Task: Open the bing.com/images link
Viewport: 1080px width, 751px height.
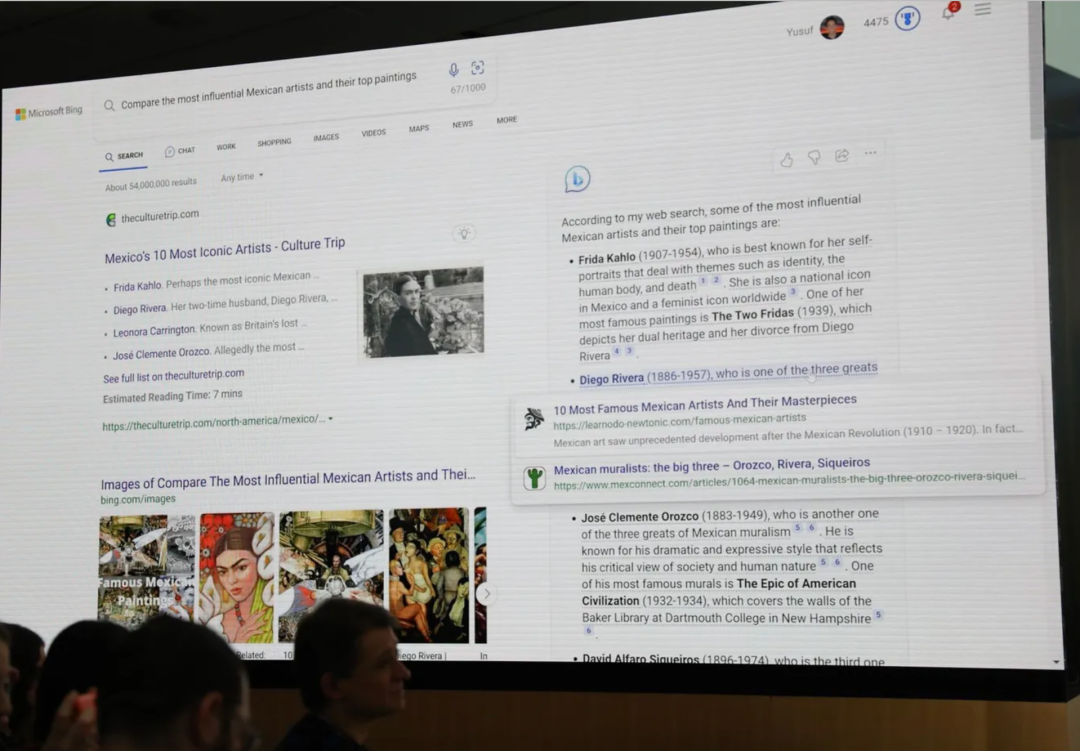Action: [138, 499]
